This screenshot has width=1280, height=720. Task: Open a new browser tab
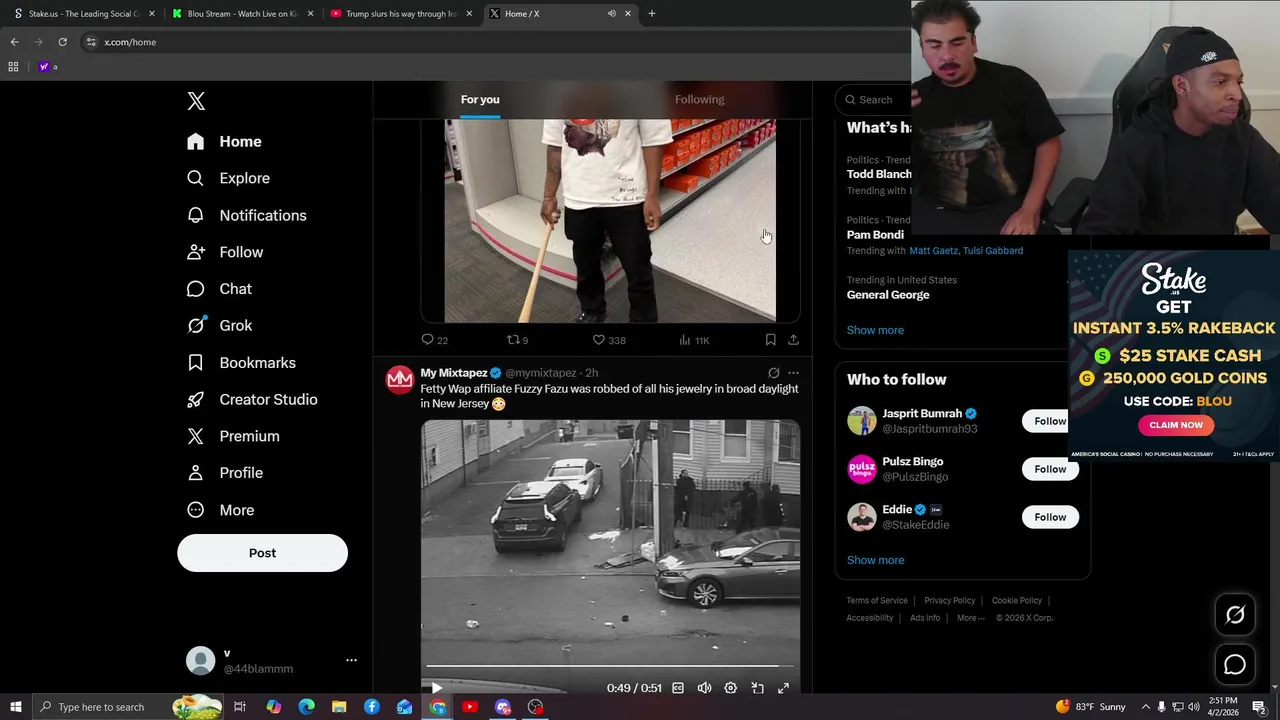[651, 13]
